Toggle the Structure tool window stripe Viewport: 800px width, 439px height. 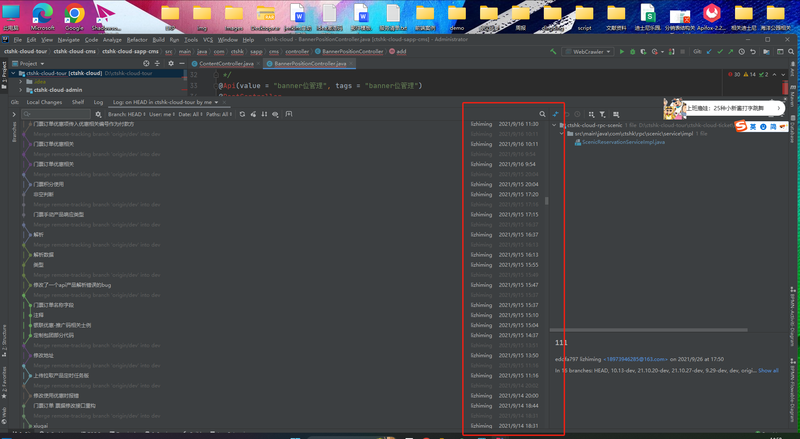click(4, 341)
